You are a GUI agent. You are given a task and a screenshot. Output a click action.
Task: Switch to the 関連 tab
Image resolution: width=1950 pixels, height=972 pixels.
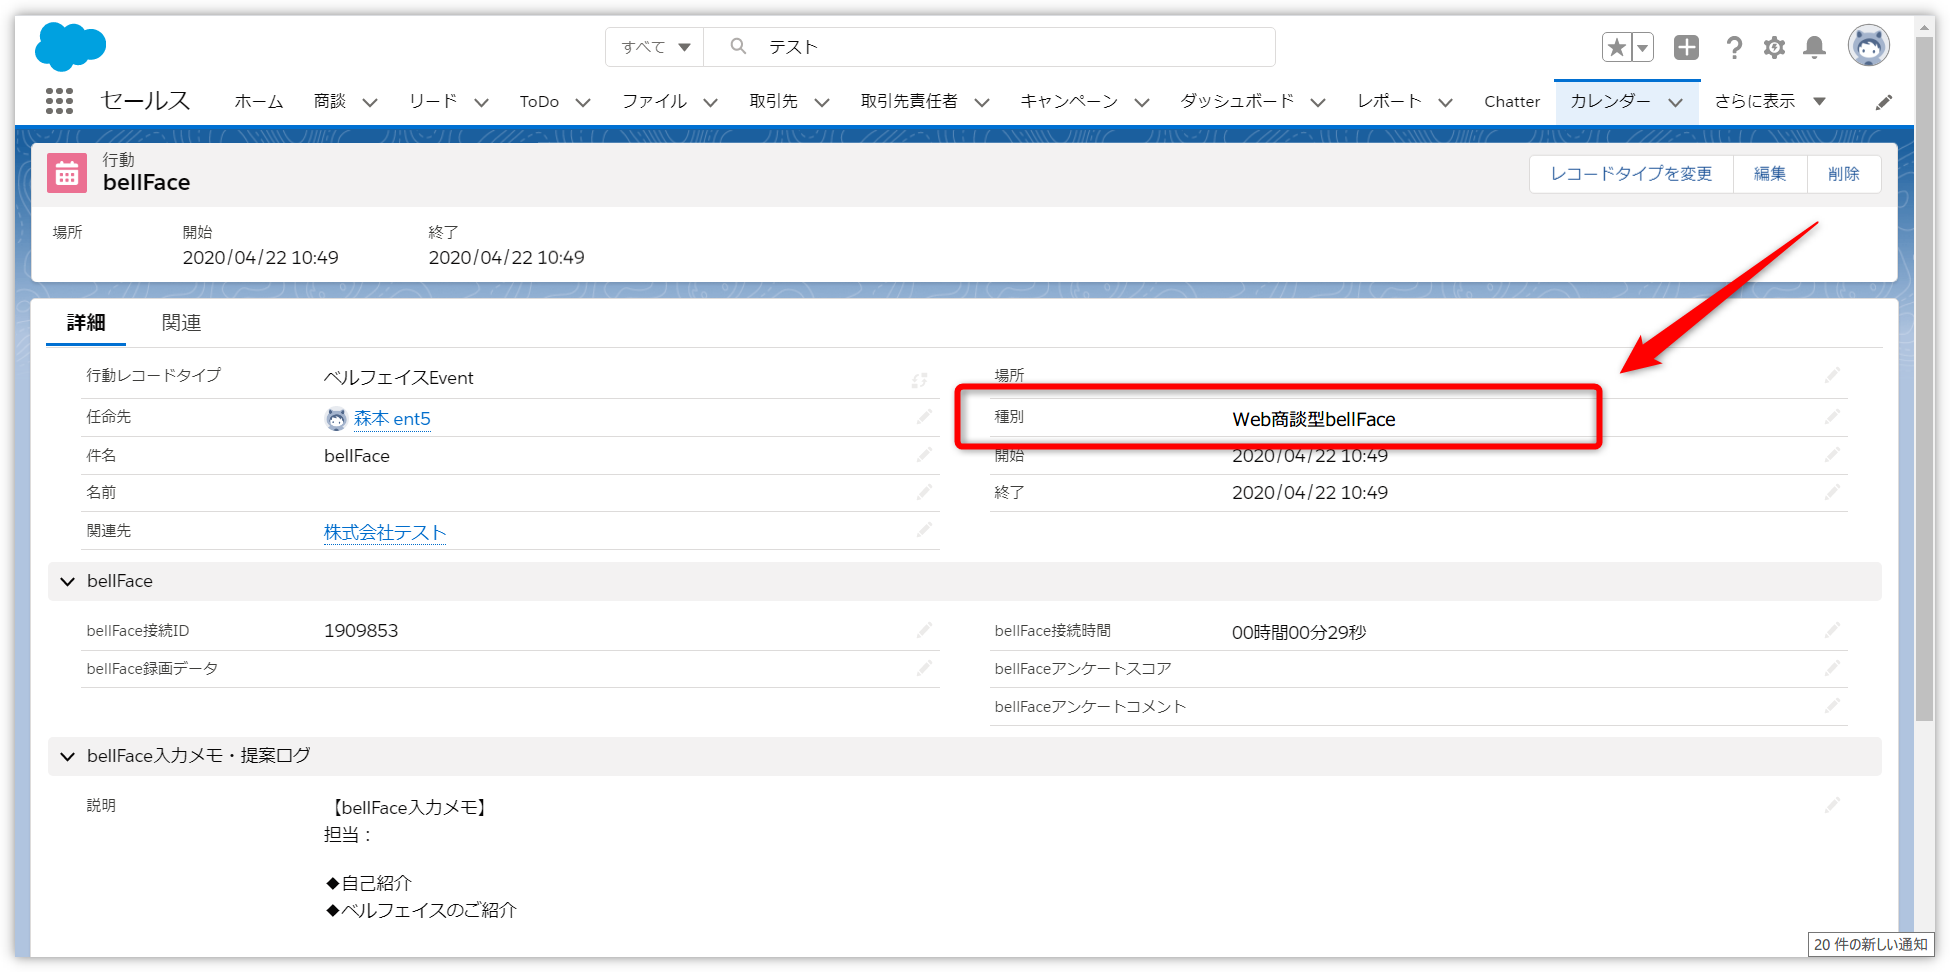tap(181, 323)
